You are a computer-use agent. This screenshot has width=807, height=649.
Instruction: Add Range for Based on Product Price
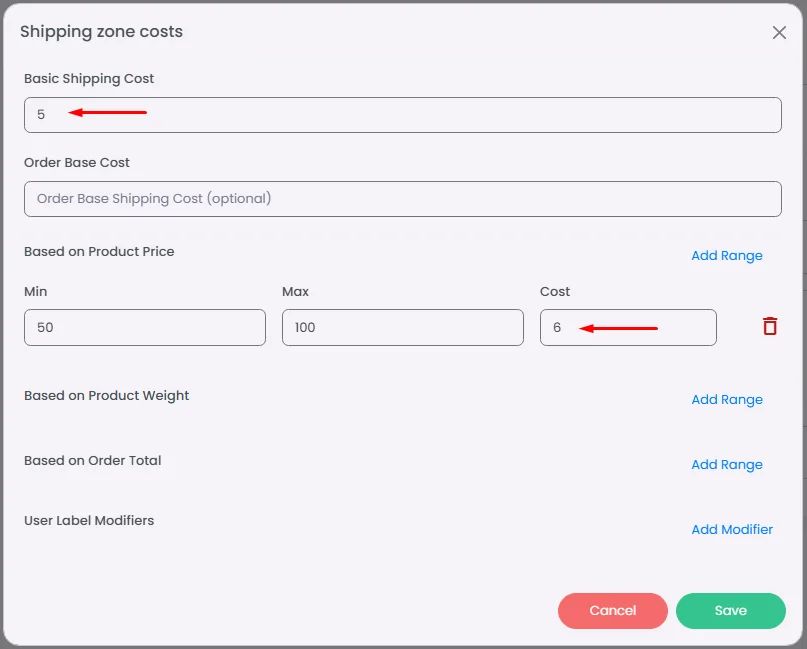point(727,255)
